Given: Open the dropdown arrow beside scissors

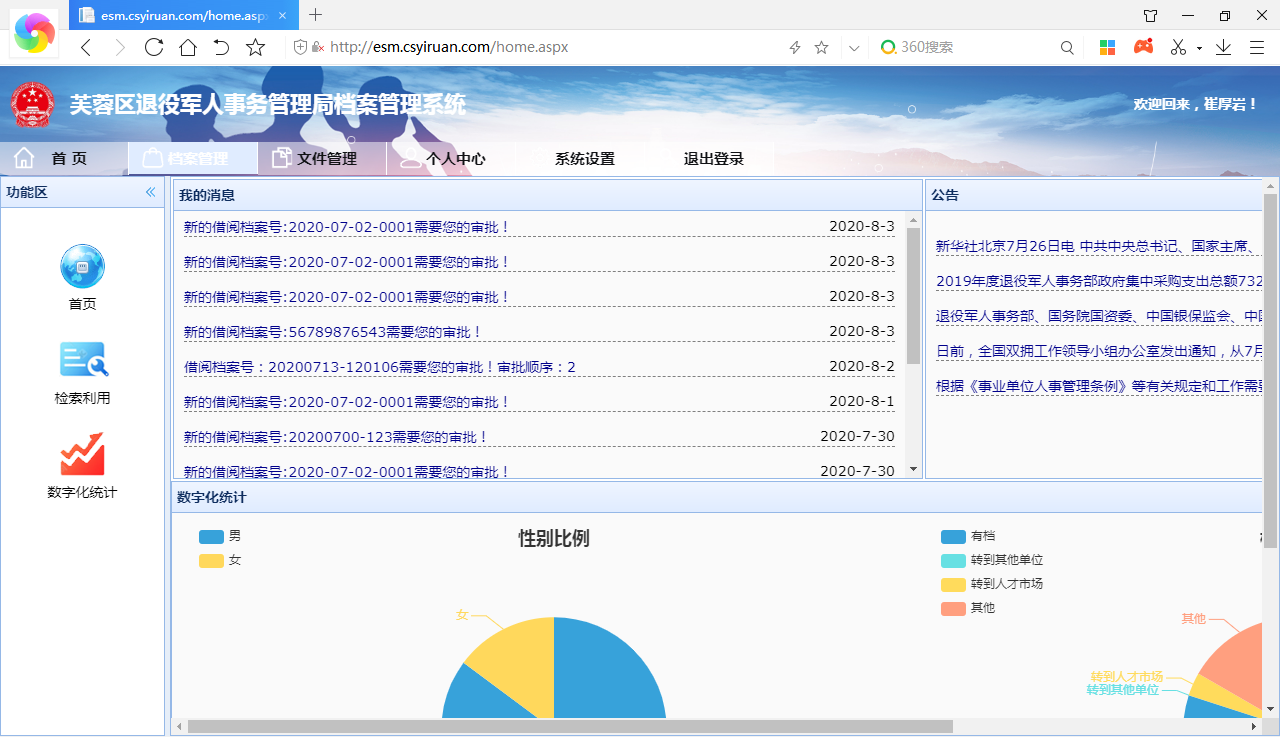Looking at the screenshot, I should [1199, 48].
